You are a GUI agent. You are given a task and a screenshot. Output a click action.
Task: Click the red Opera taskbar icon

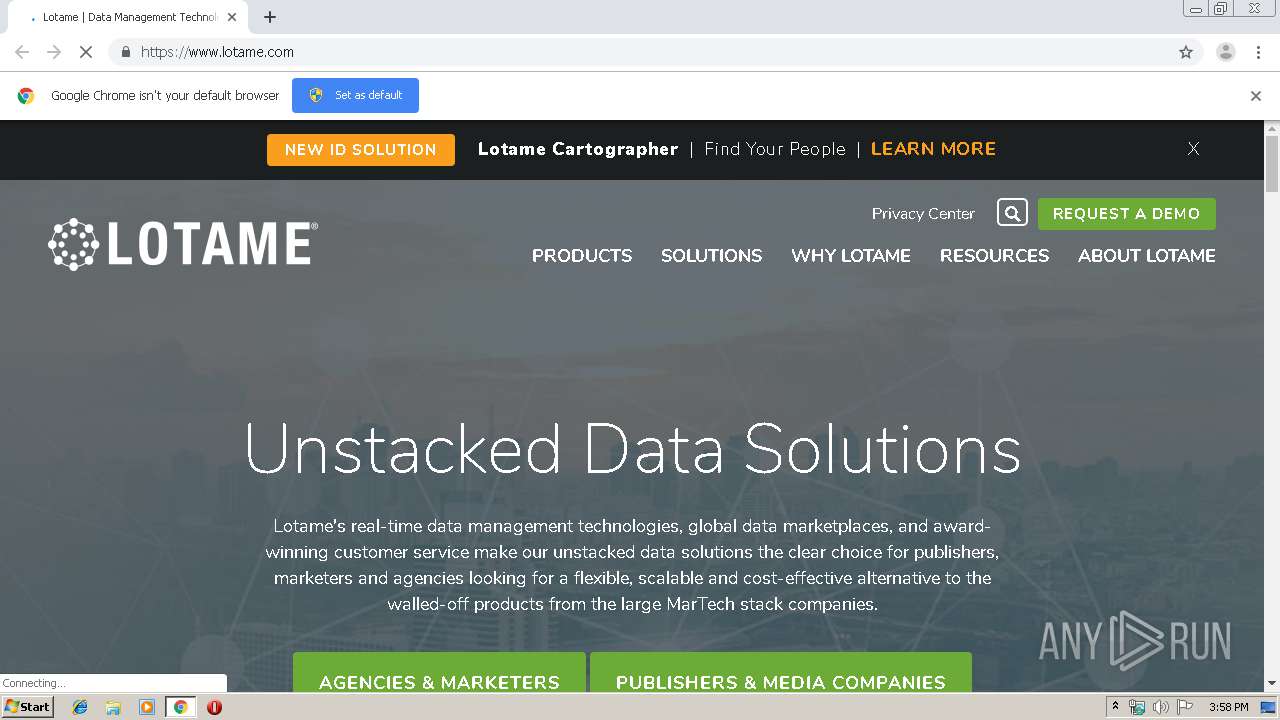[x=214, y=707]
